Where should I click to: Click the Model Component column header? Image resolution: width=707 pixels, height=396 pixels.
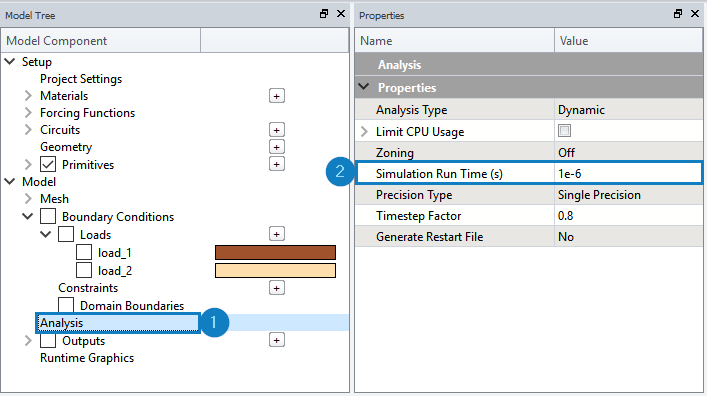tap(101, 41)
